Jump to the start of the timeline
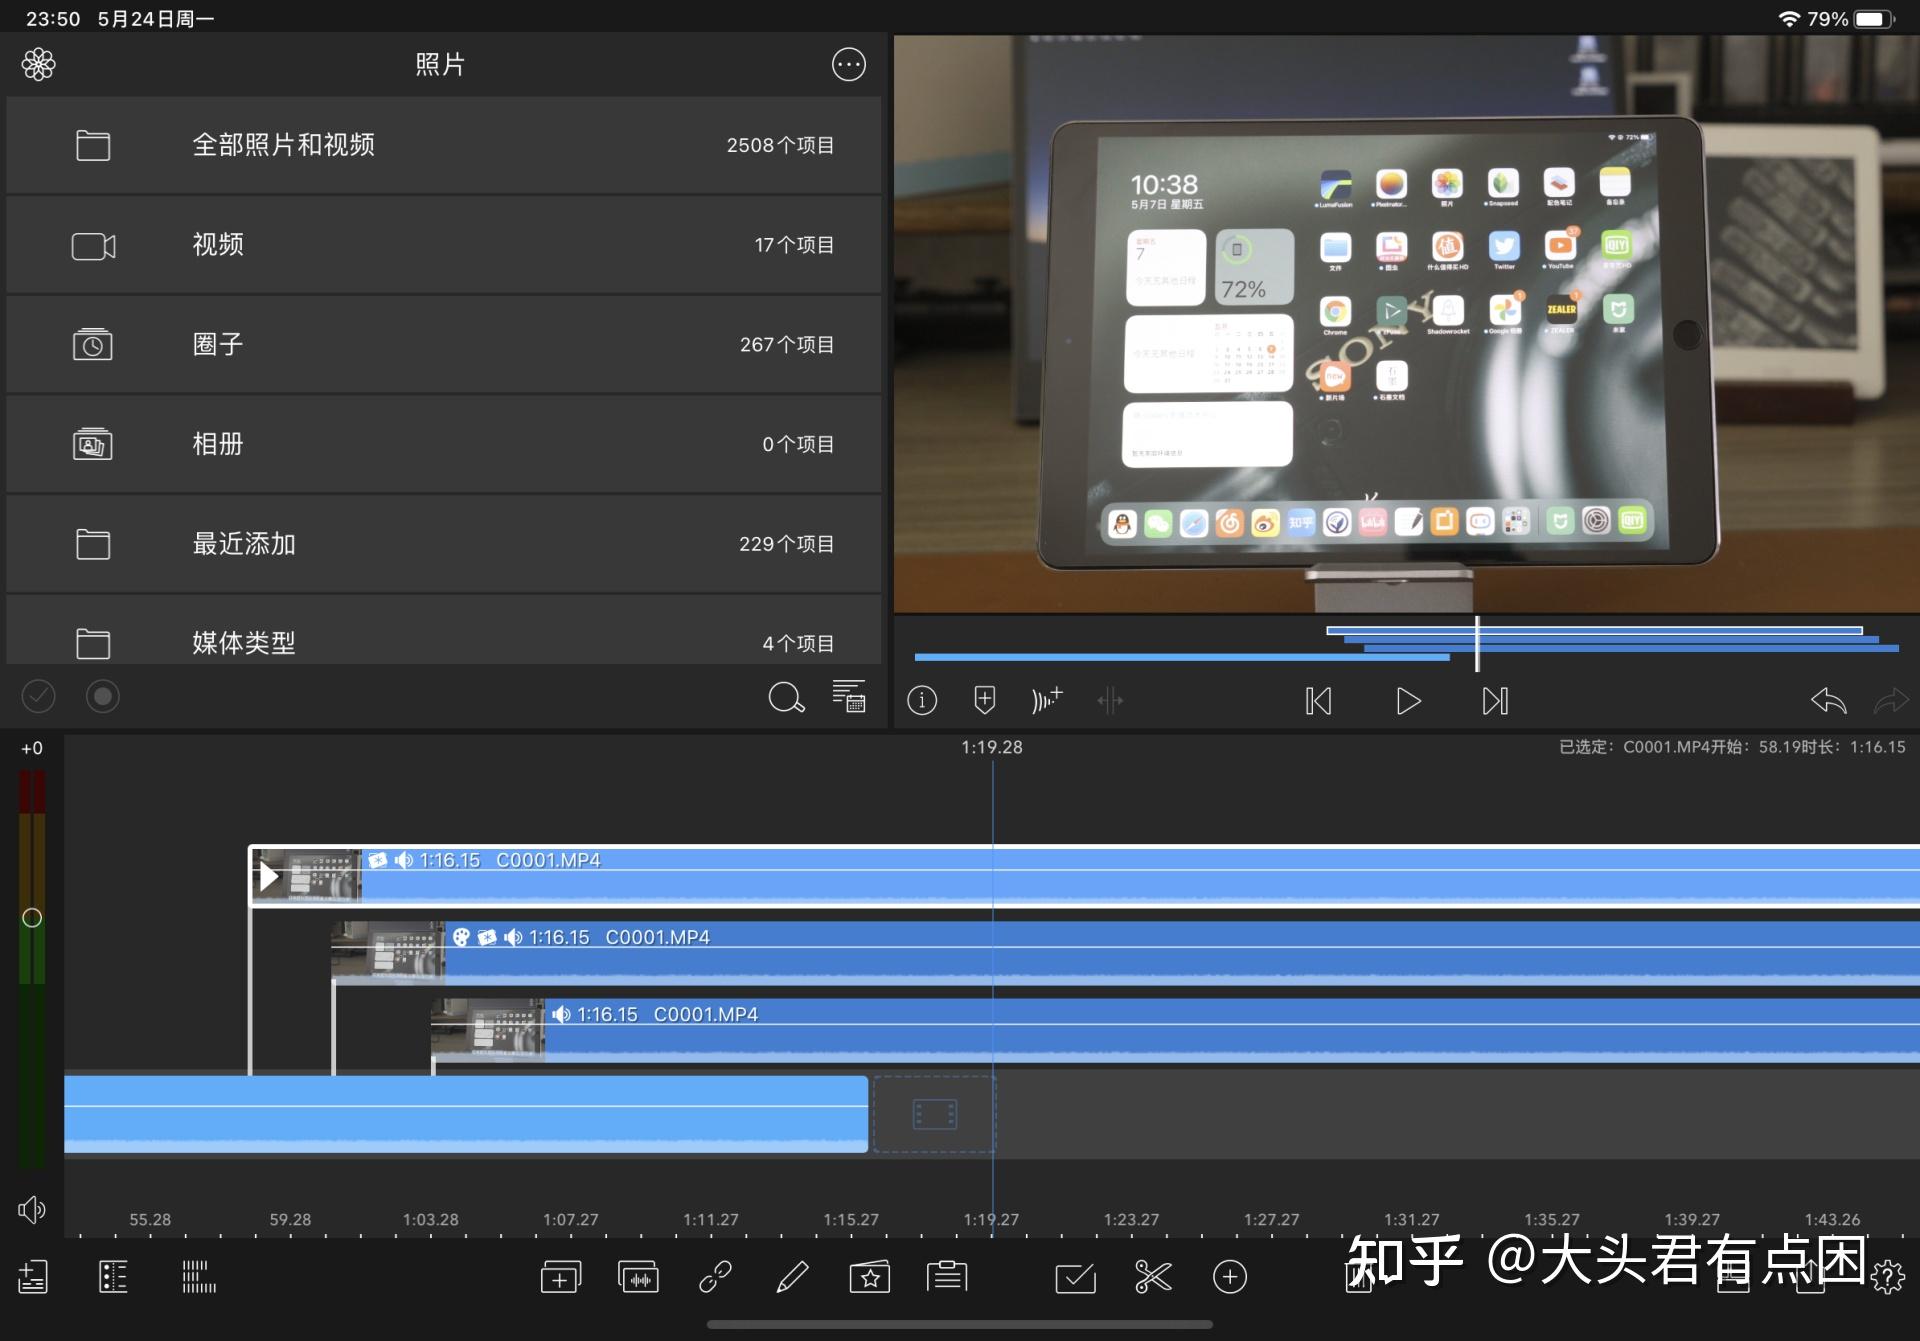This screenshot has width=1920, height=1341. click(x=1318, y=701)
